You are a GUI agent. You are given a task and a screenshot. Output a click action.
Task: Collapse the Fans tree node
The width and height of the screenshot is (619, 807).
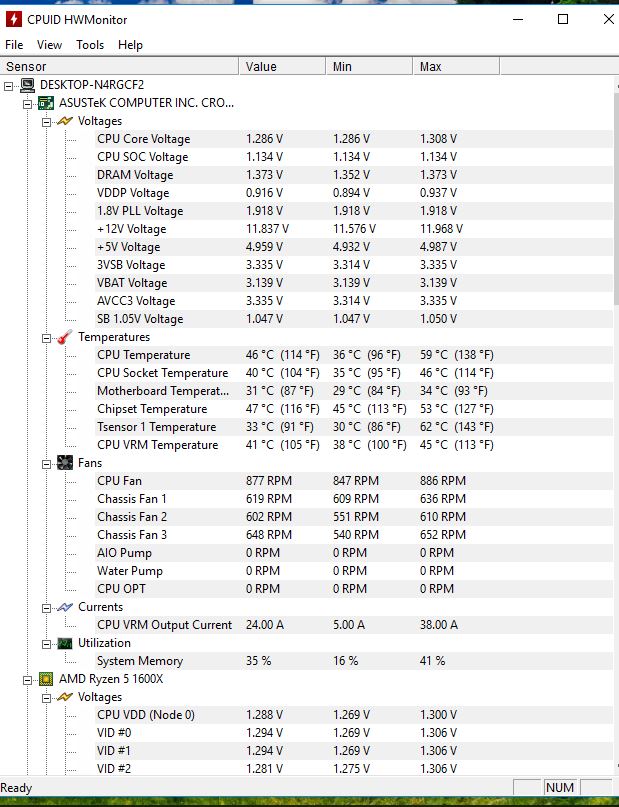pos(47,463)
